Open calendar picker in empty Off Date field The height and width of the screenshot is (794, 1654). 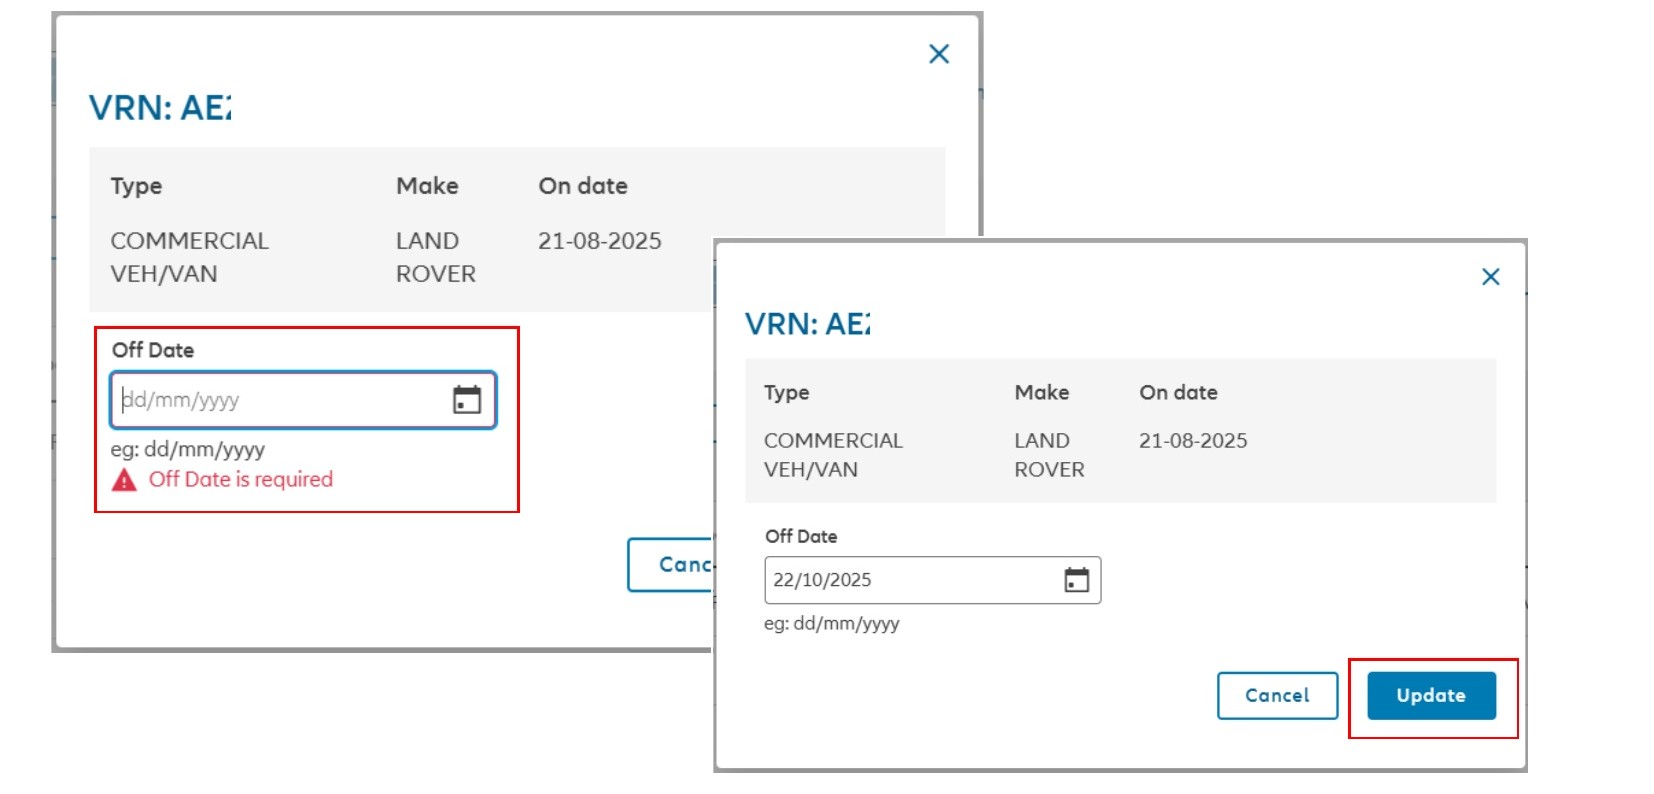click(467, 400)
